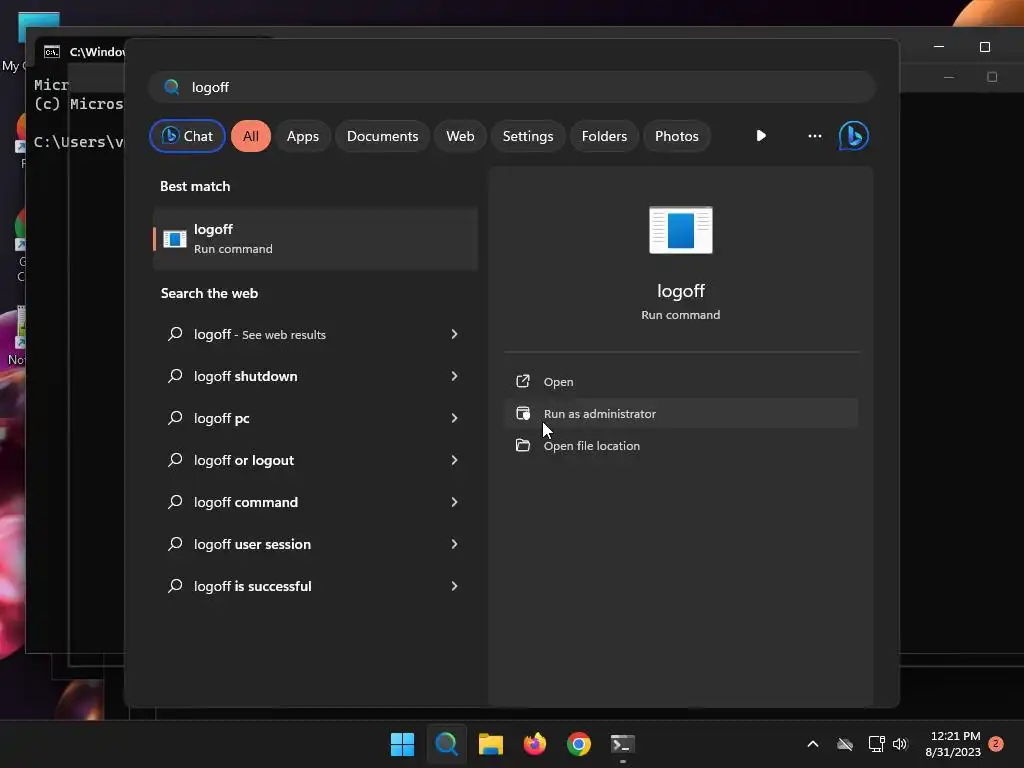Click the Open action's arrow icon
This screenshot has height=768, width=1024.
522,381
